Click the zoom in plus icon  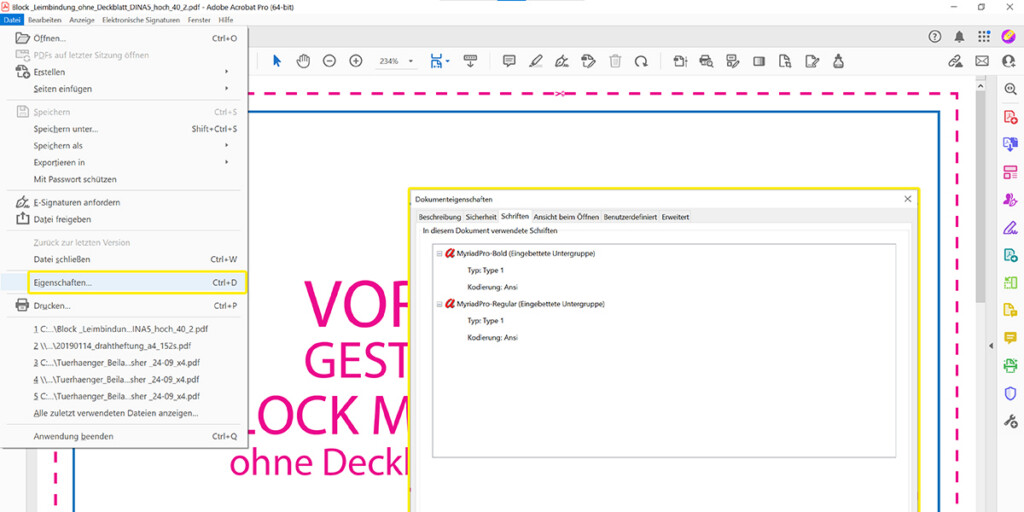pos(355,61)
